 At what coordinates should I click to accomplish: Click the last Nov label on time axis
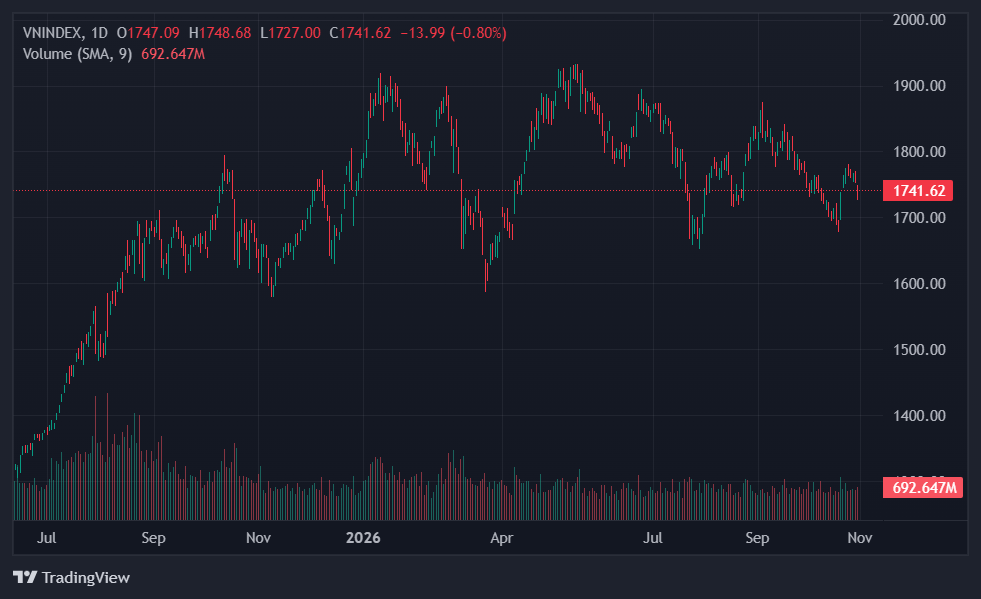click(x=860, y=538)
